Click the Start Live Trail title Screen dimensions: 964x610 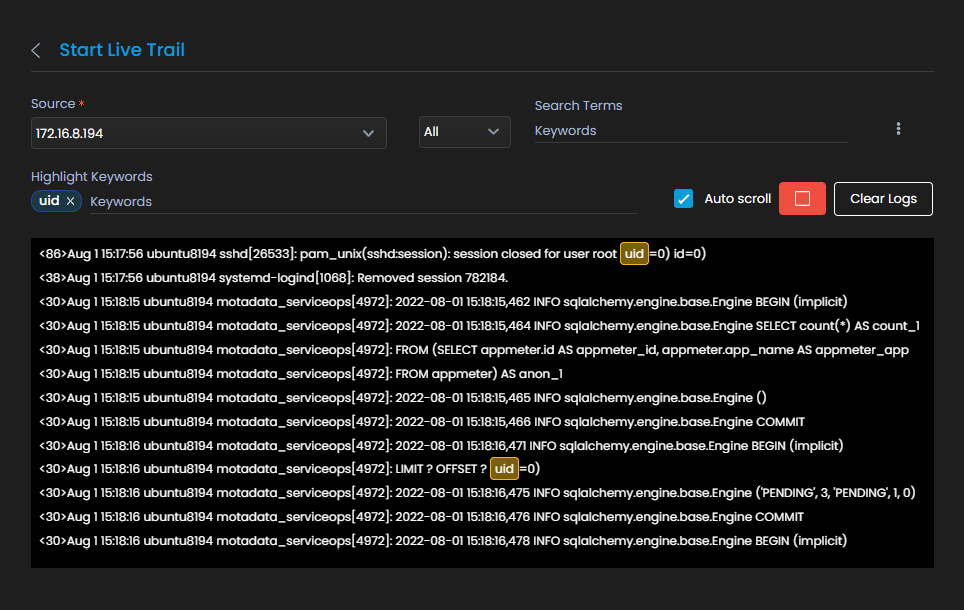122,50
